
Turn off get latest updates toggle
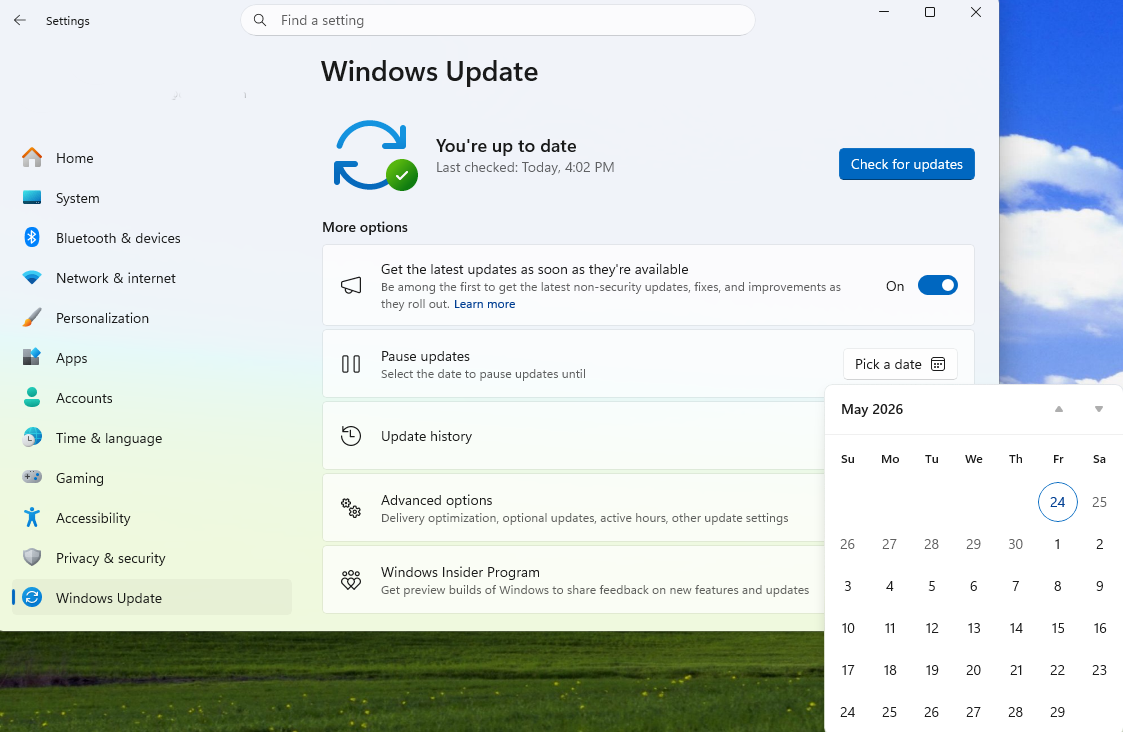tap(937, 286)
